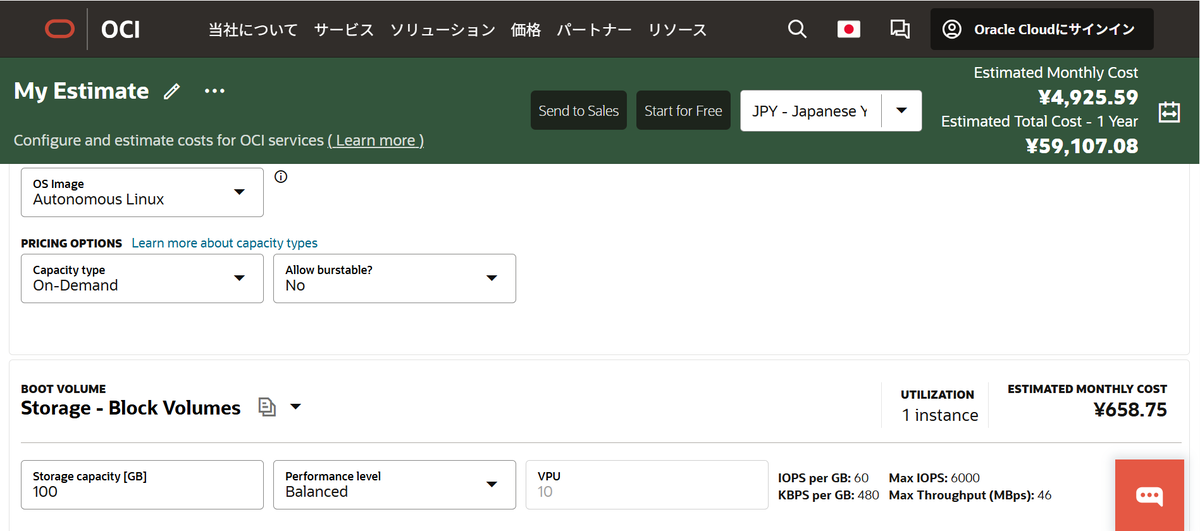Click Send to Sales button
Image resolution: width=1200 pixels, height=531 pixels.
[579, 111]
